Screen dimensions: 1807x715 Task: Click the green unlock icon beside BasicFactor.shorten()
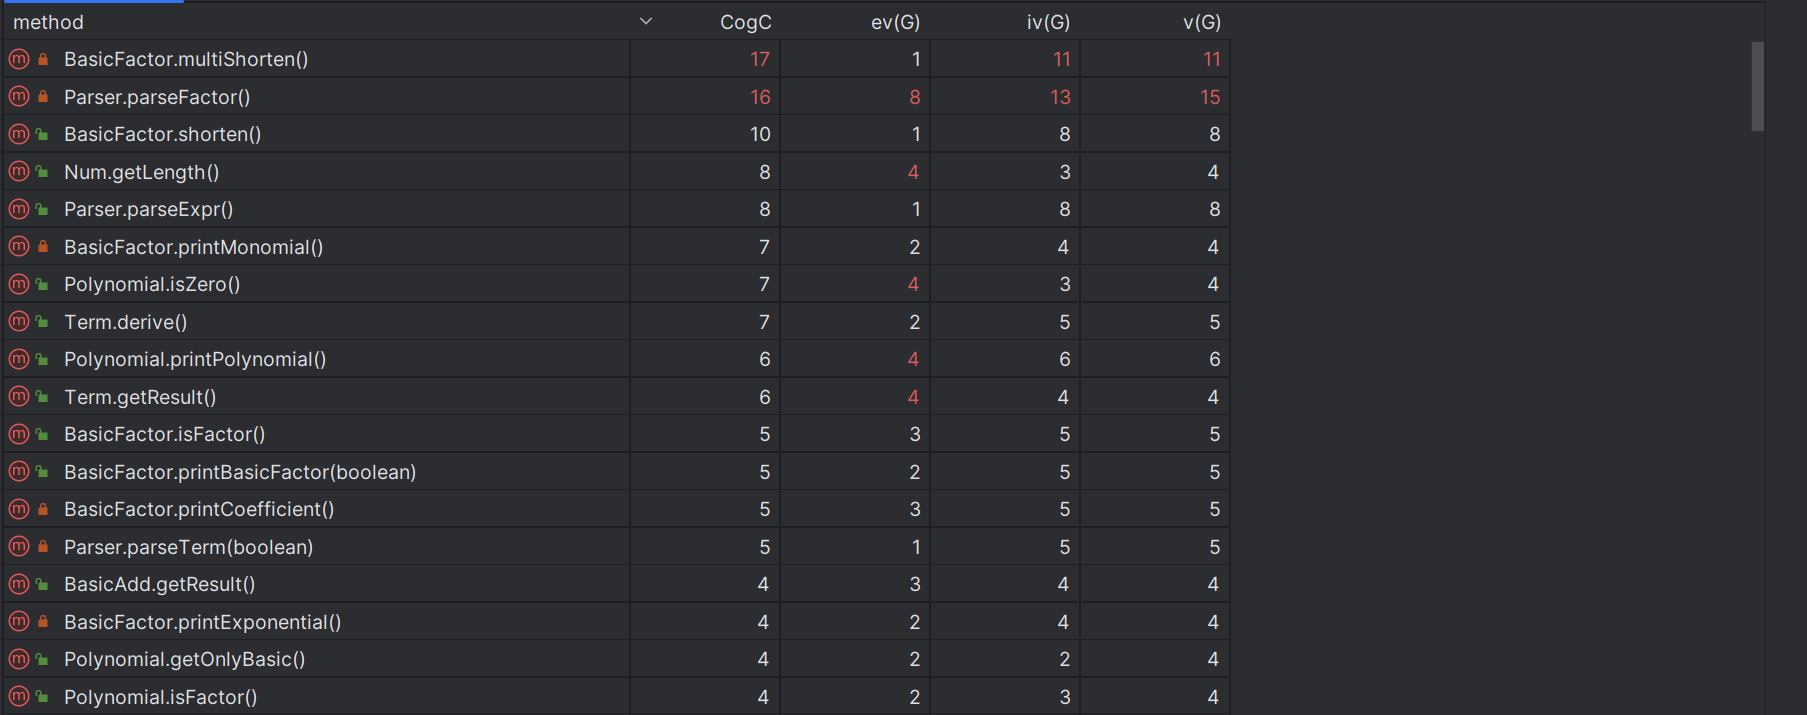[43, 134]
